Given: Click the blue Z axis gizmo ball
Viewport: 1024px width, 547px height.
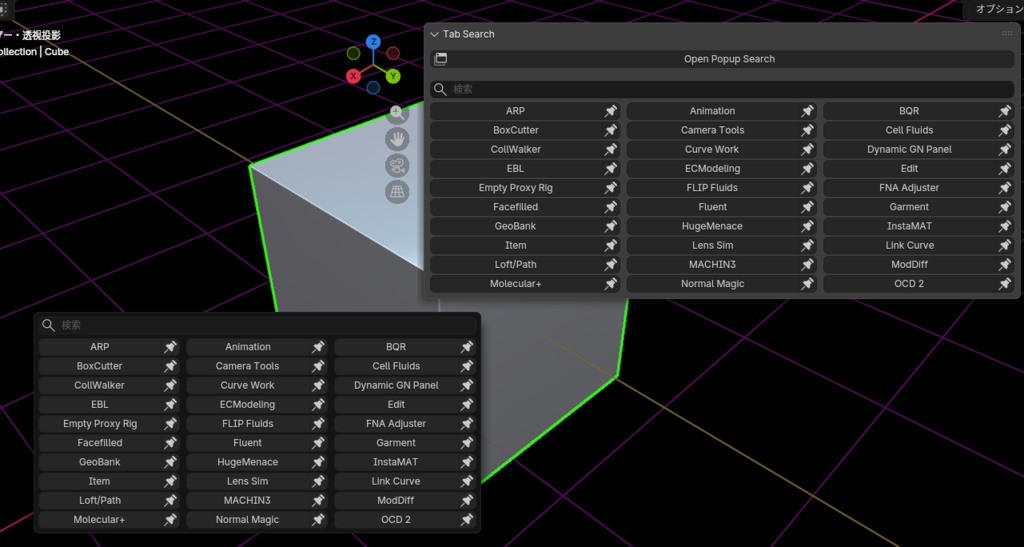Looking at the screenshot, I should pos(373,42).
